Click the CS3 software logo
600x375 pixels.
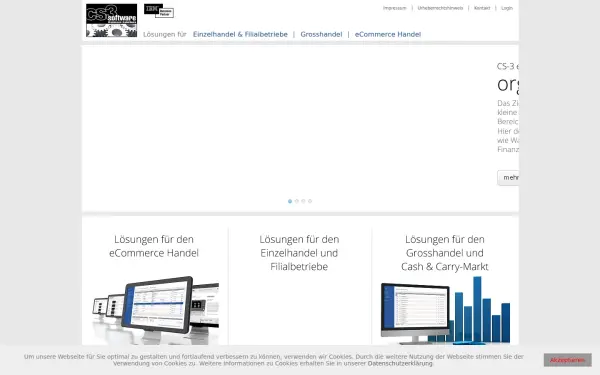coord(111,20)
